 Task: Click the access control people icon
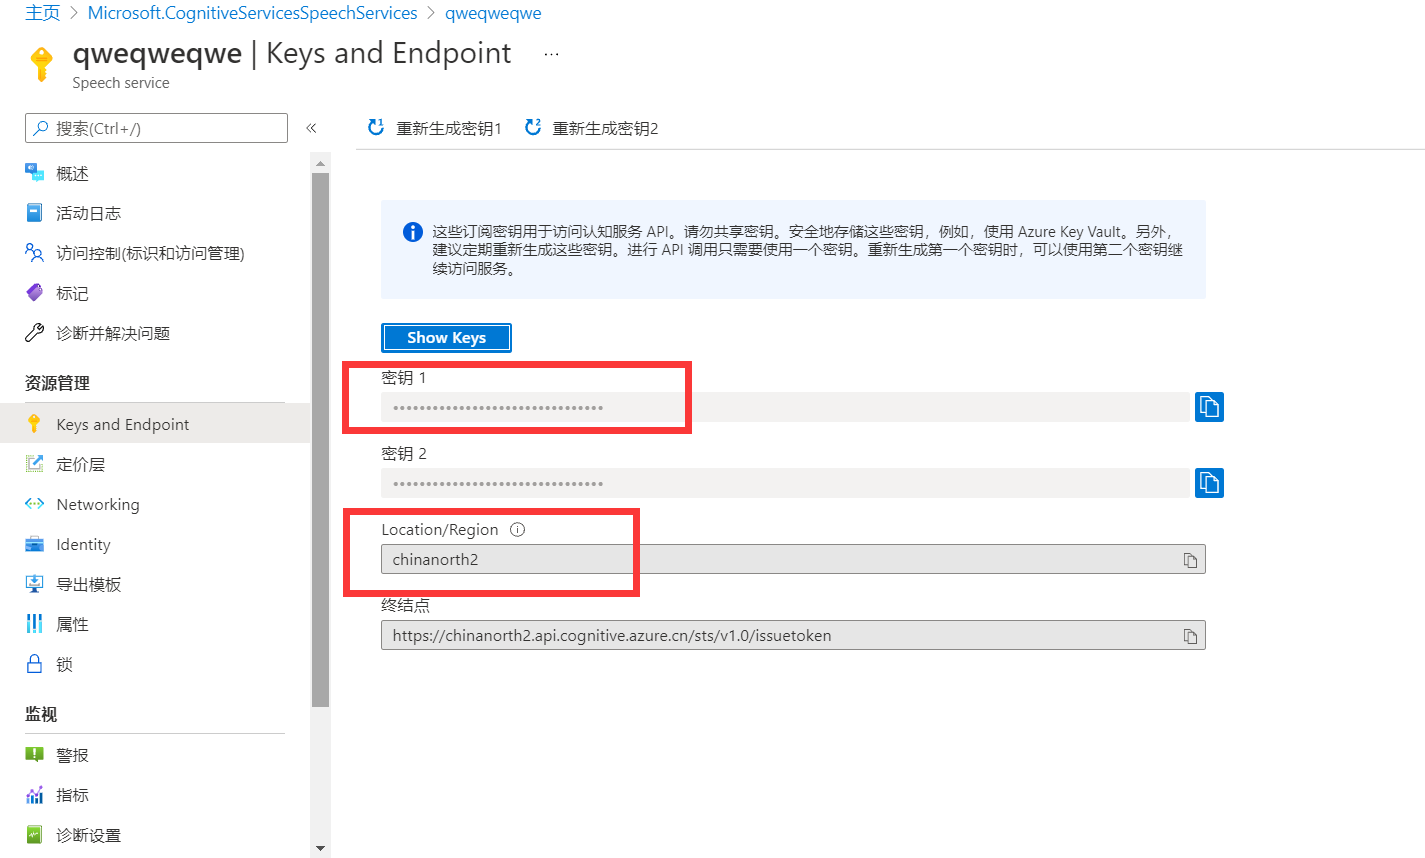[34, 253]
